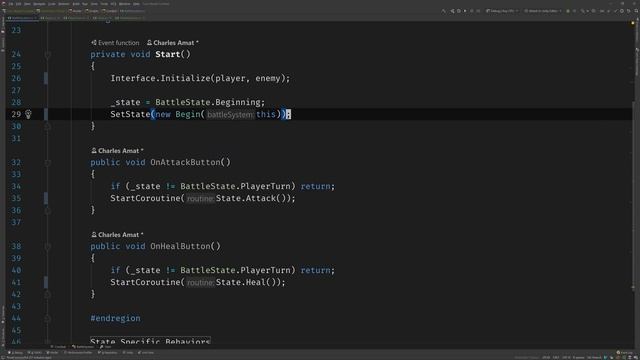Click the #endregion directive on line 44
This screenshot has width=640, height=360.
tap(115, 318)
